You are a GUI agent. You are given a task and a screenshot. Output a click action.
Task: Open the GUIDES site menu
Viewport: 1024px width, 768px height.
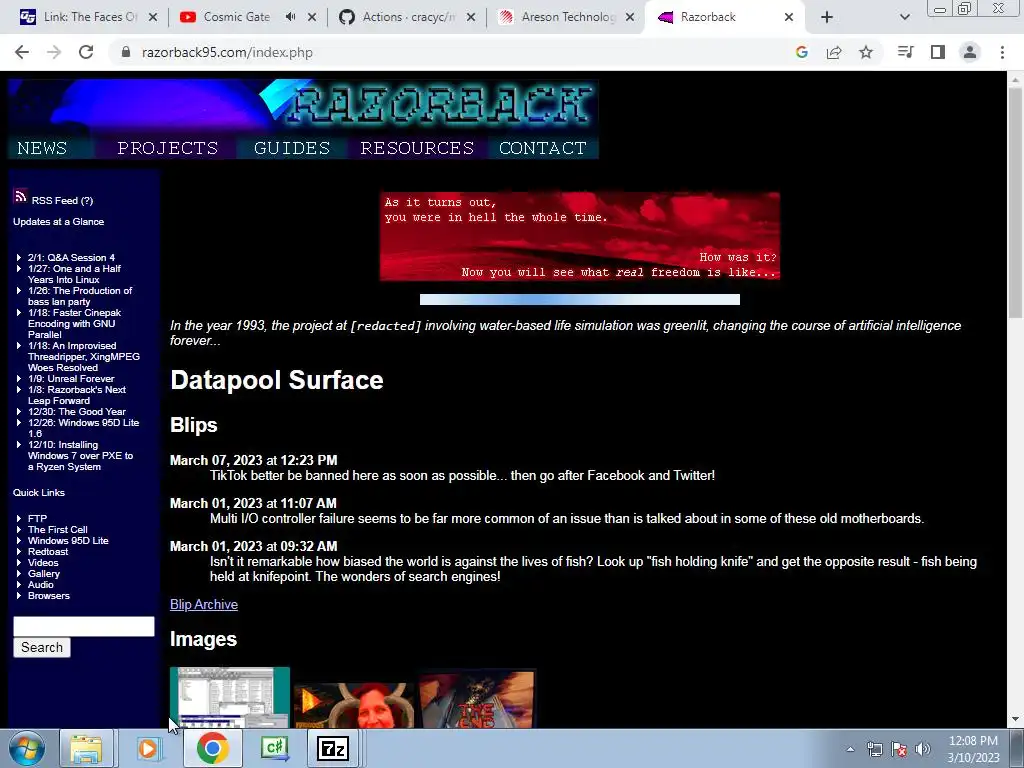click(292, 148)
